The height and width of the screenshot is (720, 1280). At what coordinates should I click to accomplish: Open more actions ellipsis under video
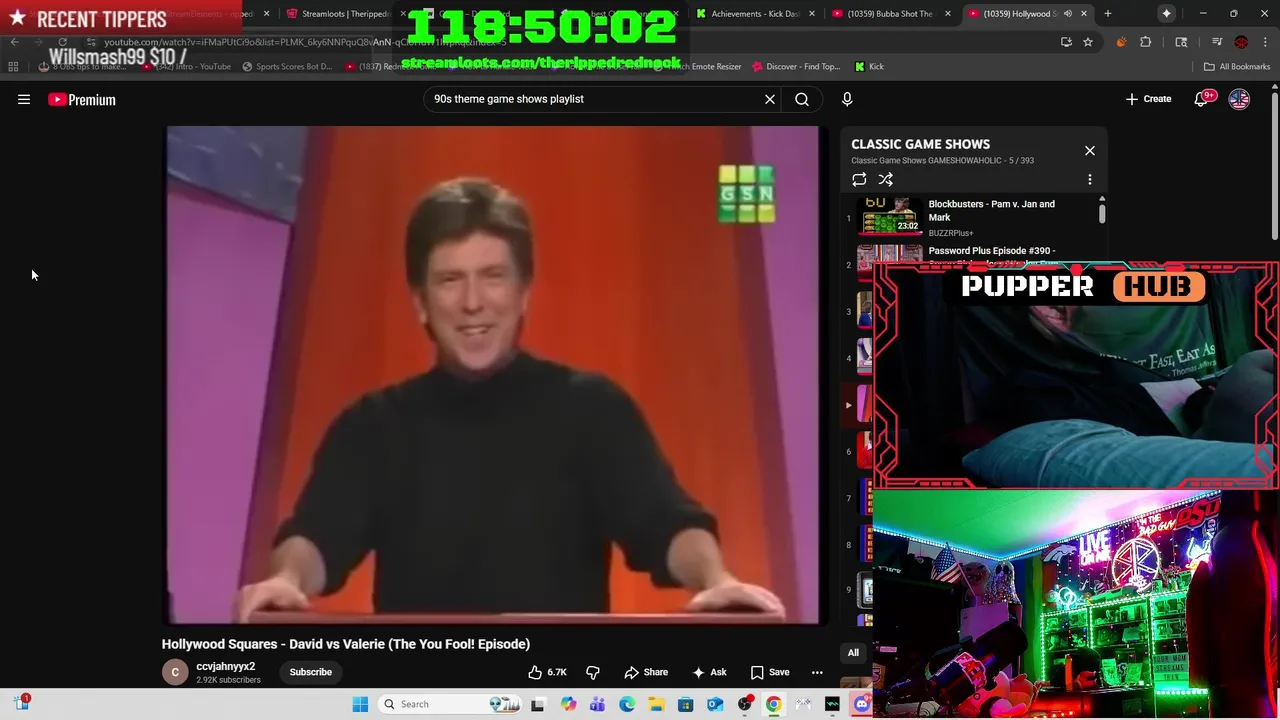[x=817, y=672]
